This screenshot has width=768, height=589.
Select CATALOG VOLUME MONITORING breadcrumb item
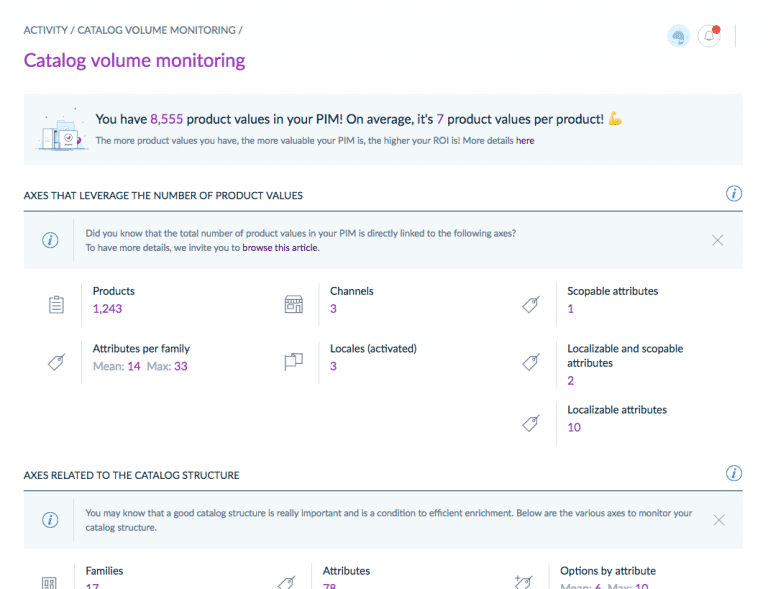(x=157, y=30)
